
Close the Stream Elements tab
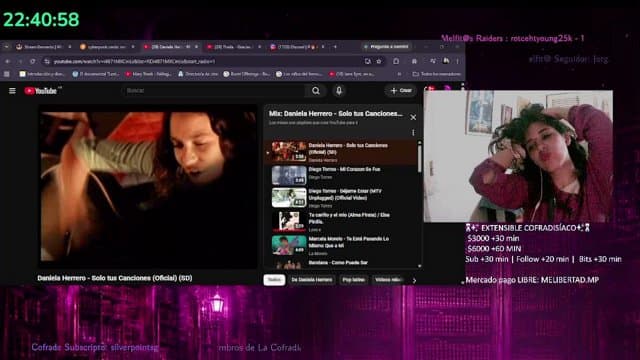pos(70,47)
